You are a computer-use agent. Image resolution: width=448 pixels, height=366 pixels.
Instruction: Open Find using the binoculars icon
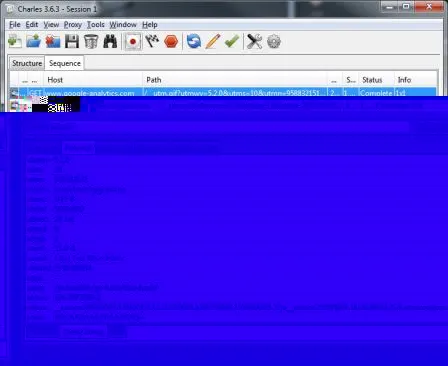(x=110, y=41)
